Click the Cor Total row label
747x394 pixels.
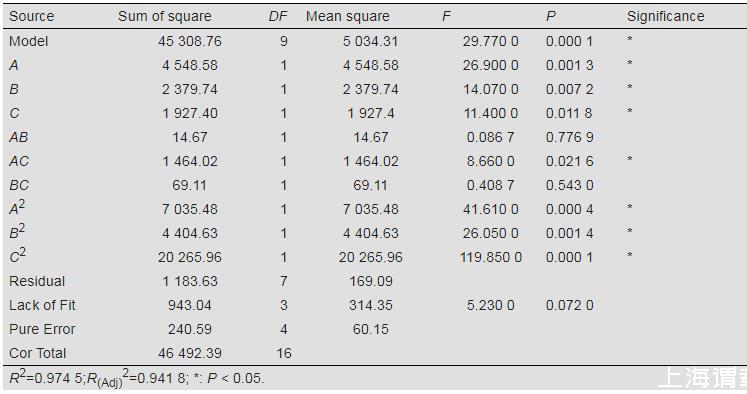pyautogui.click(x=37, y=353)
